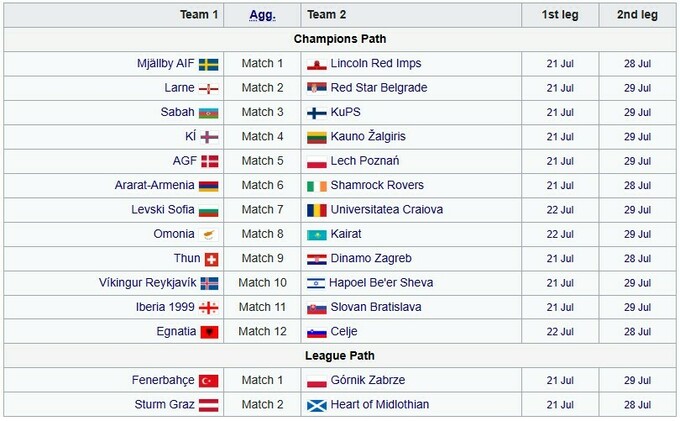Click the Denmark flag next to AGF
The width and height of the screenshot is (680, 421).
(x=210, y=161)
